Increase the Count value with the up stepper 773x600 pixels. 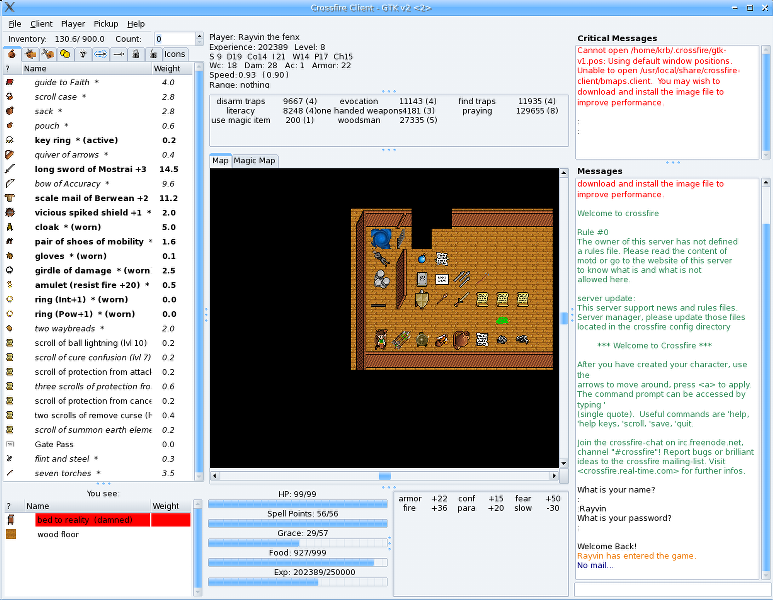point(200,36)
